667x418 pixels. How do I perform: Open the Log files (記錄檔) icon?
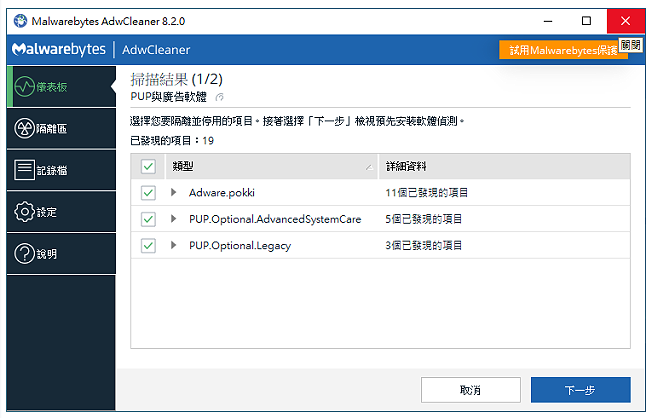24,170
